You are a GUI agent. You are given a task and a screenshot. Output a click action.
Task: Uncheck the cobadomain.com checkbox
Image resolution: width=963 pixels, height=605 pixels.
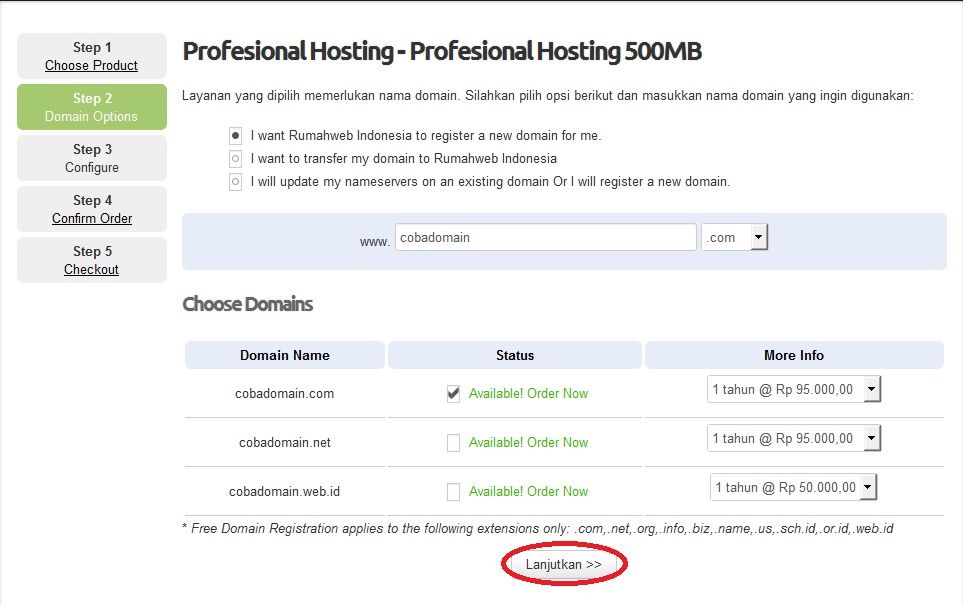point(453,394)
